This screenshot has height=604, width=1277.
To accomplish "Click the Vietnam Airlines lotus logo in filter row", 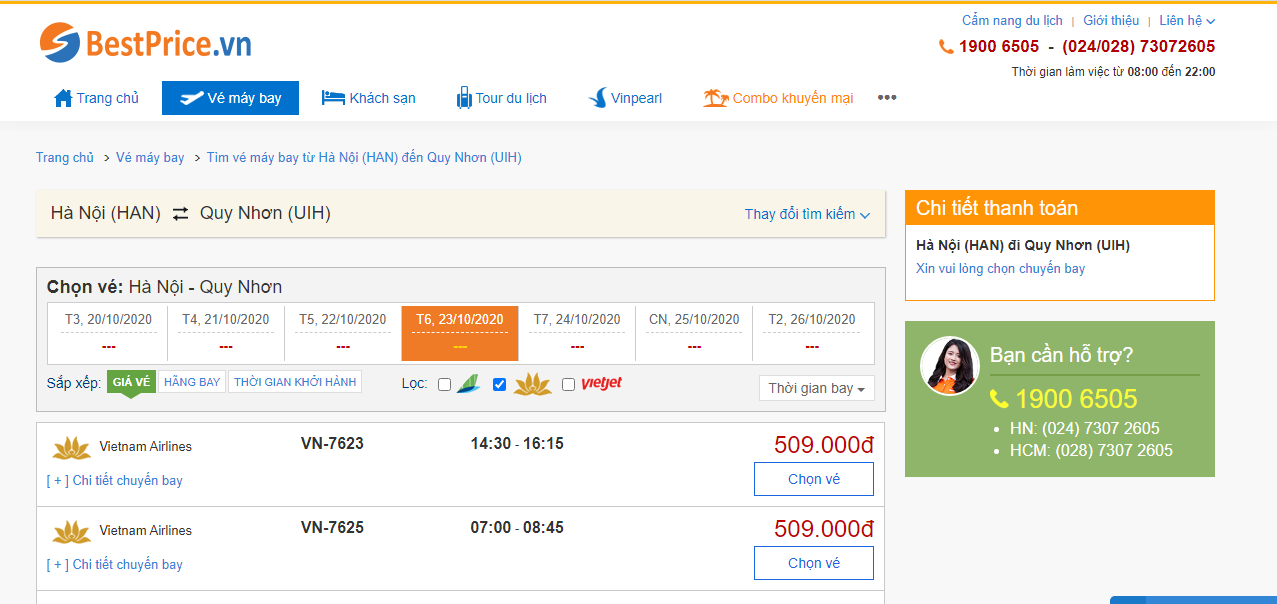I will click(x=533, y=384).
